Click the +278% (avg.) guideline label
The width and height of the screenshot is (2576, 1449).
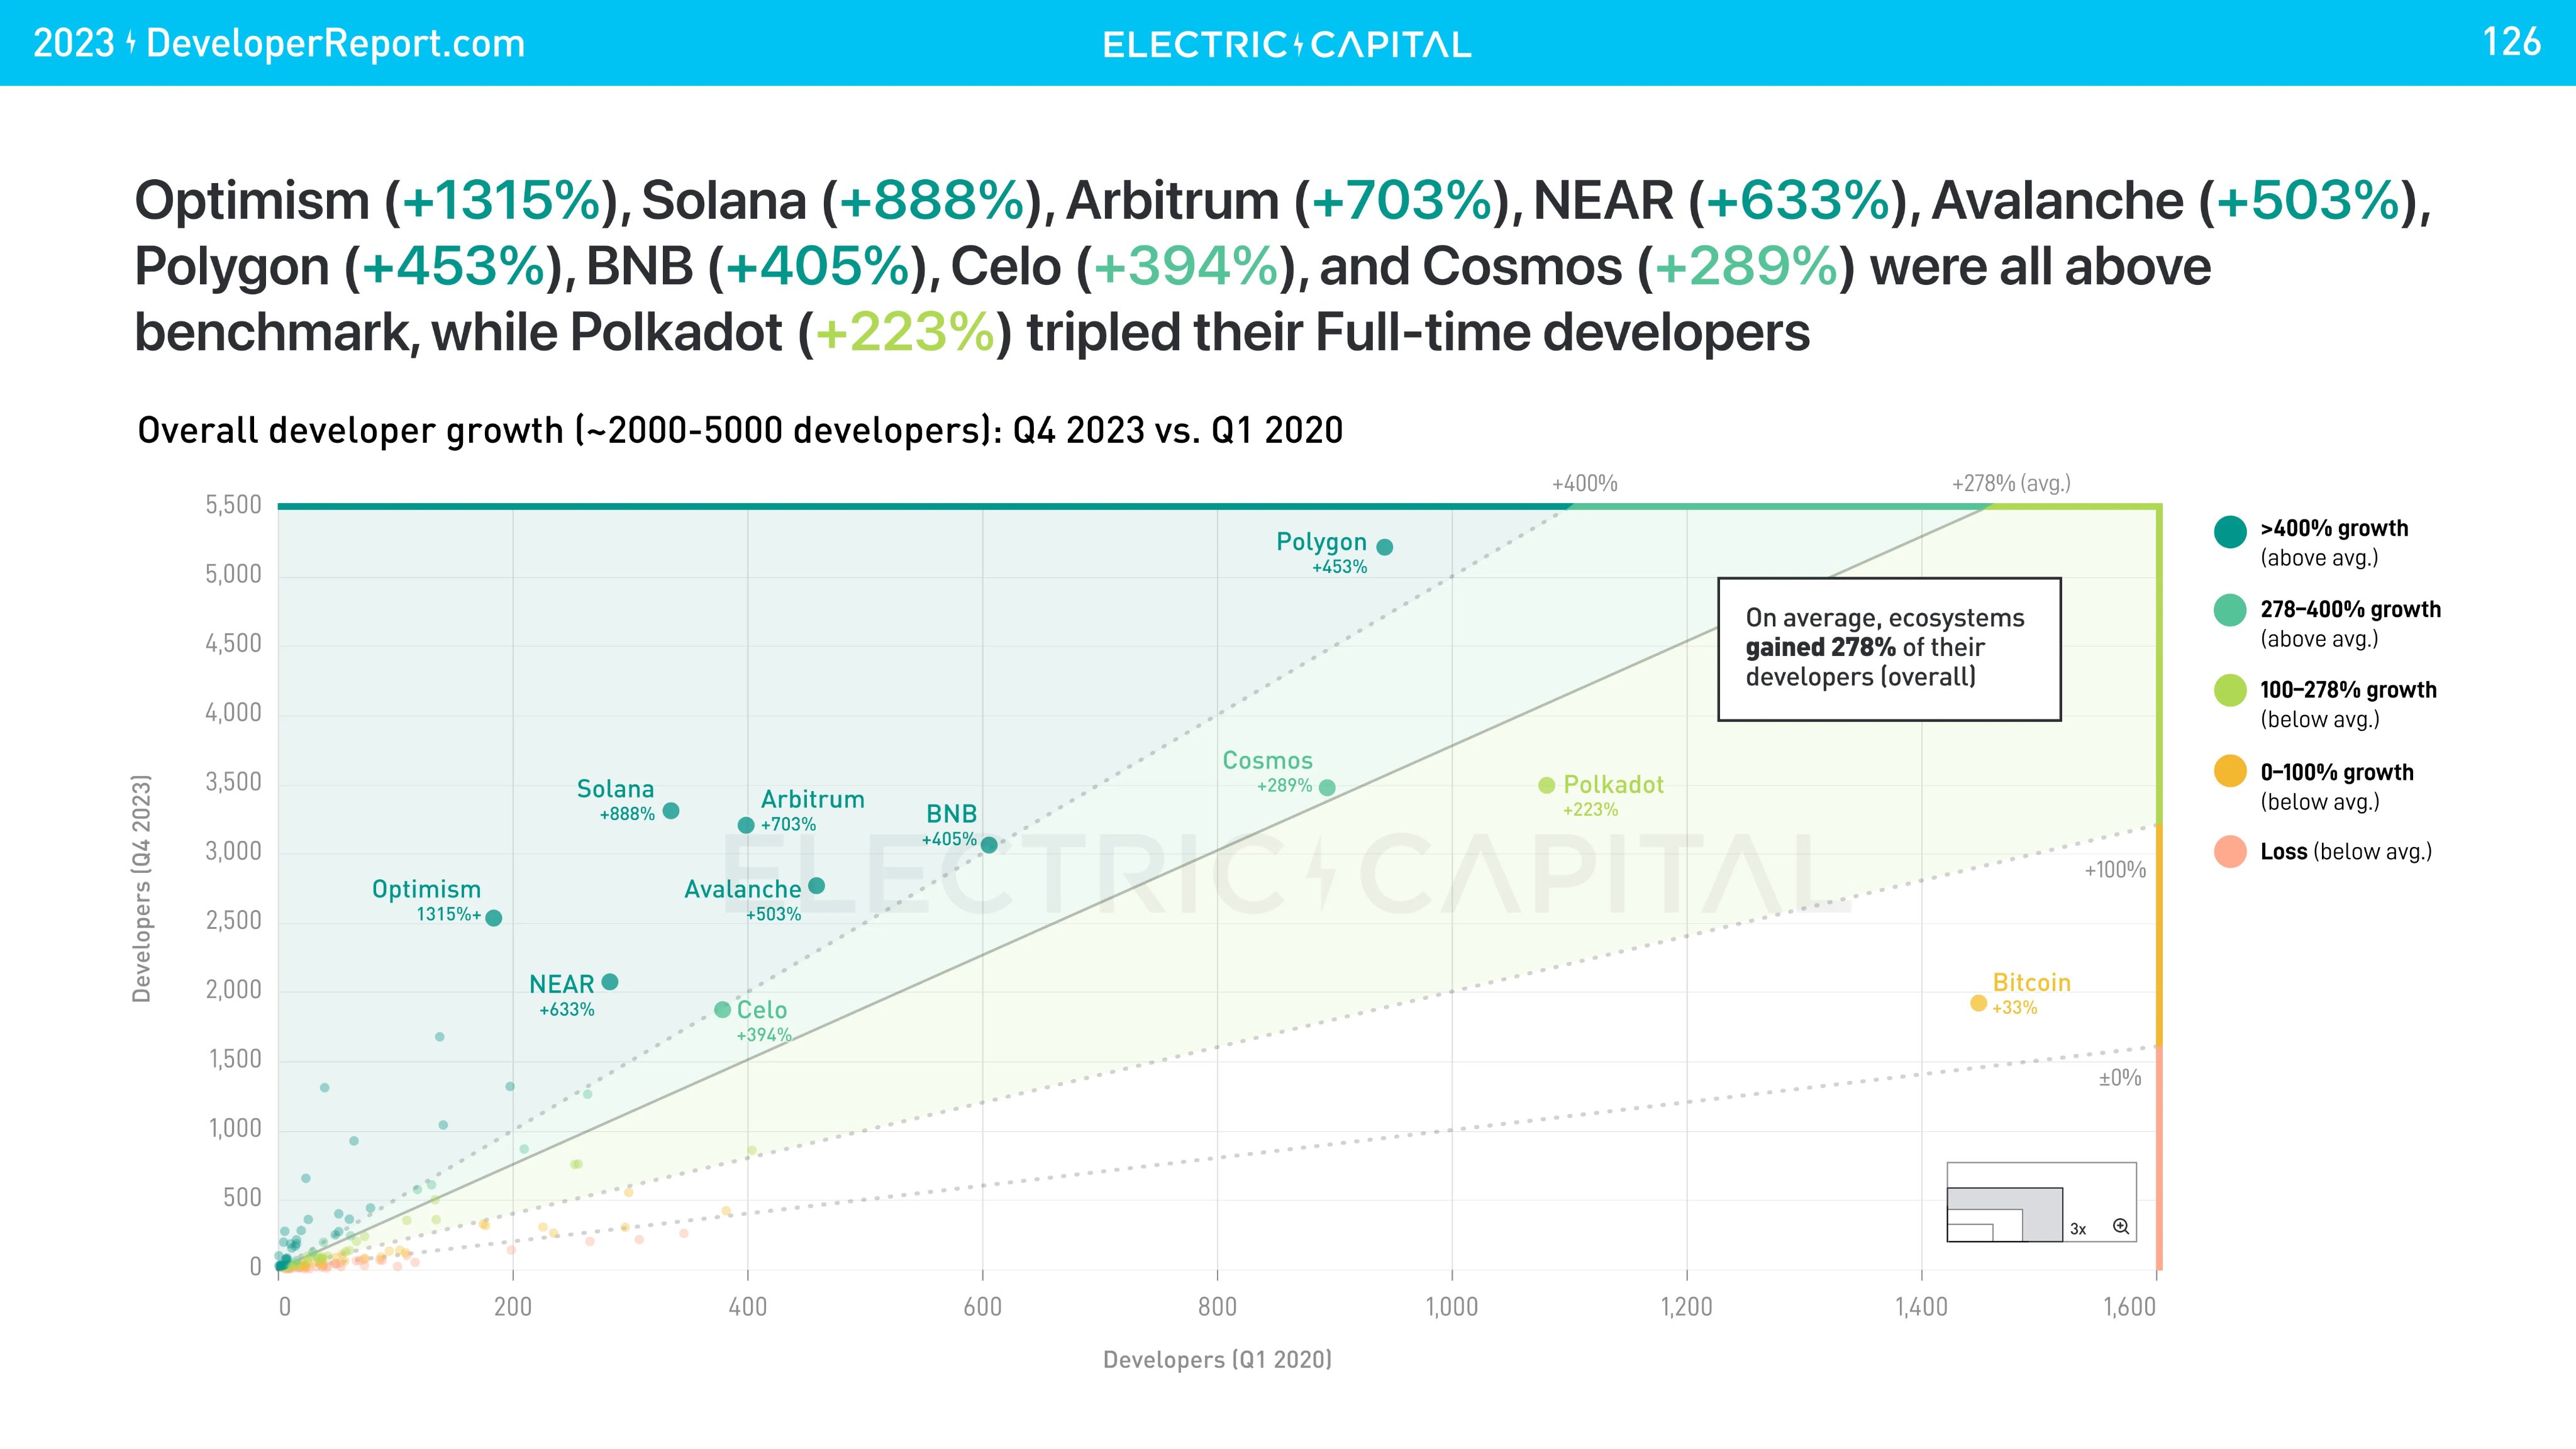(x=2011, y=484)
